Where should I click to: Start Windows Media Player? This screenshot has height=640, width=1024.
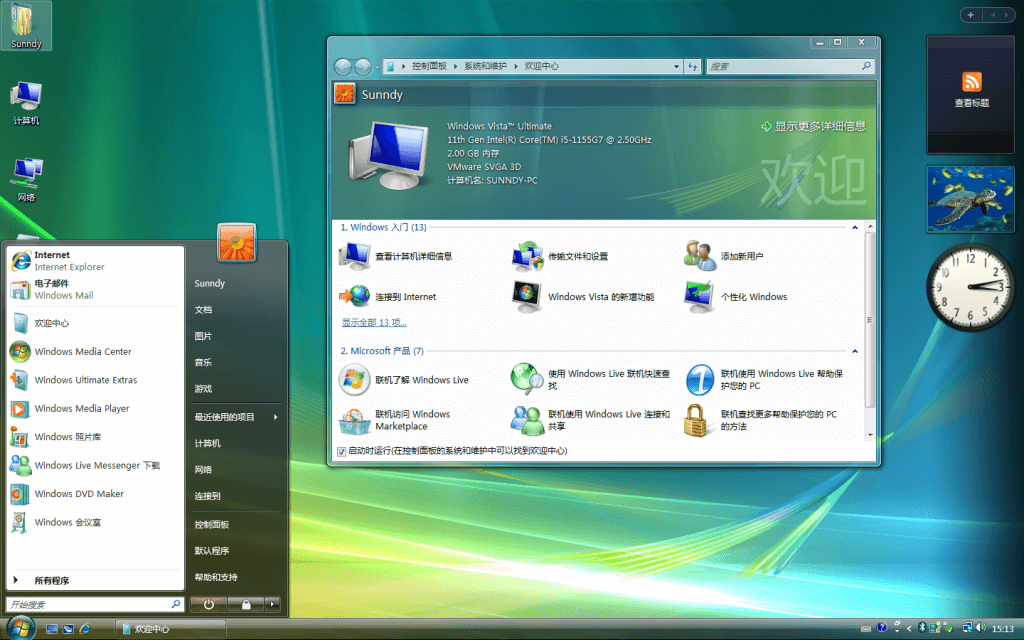tap(95, 408)
